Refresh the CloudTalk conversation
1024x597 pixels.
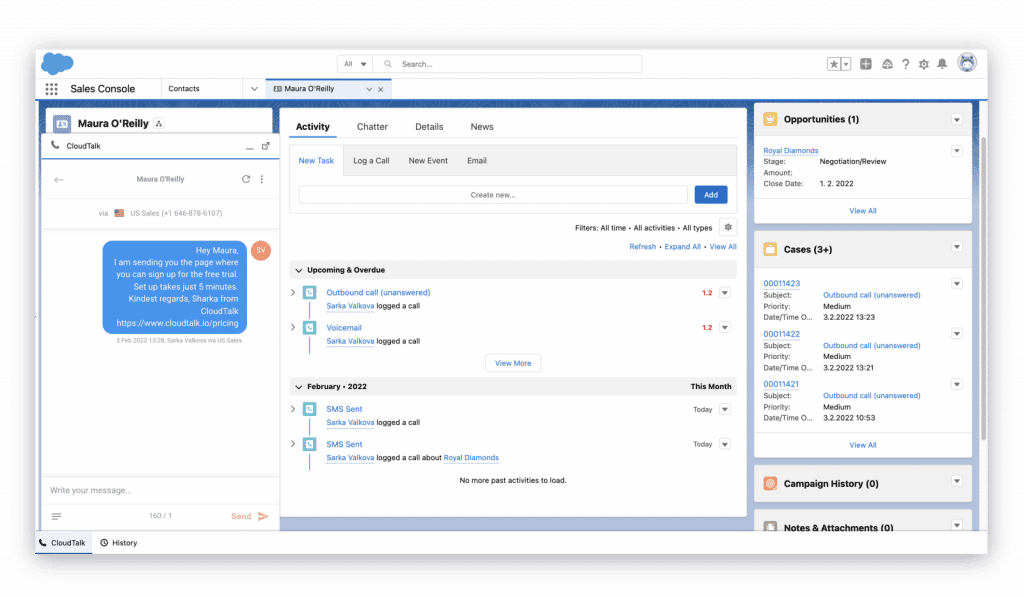pyautogui.click(x=246, y=179)
